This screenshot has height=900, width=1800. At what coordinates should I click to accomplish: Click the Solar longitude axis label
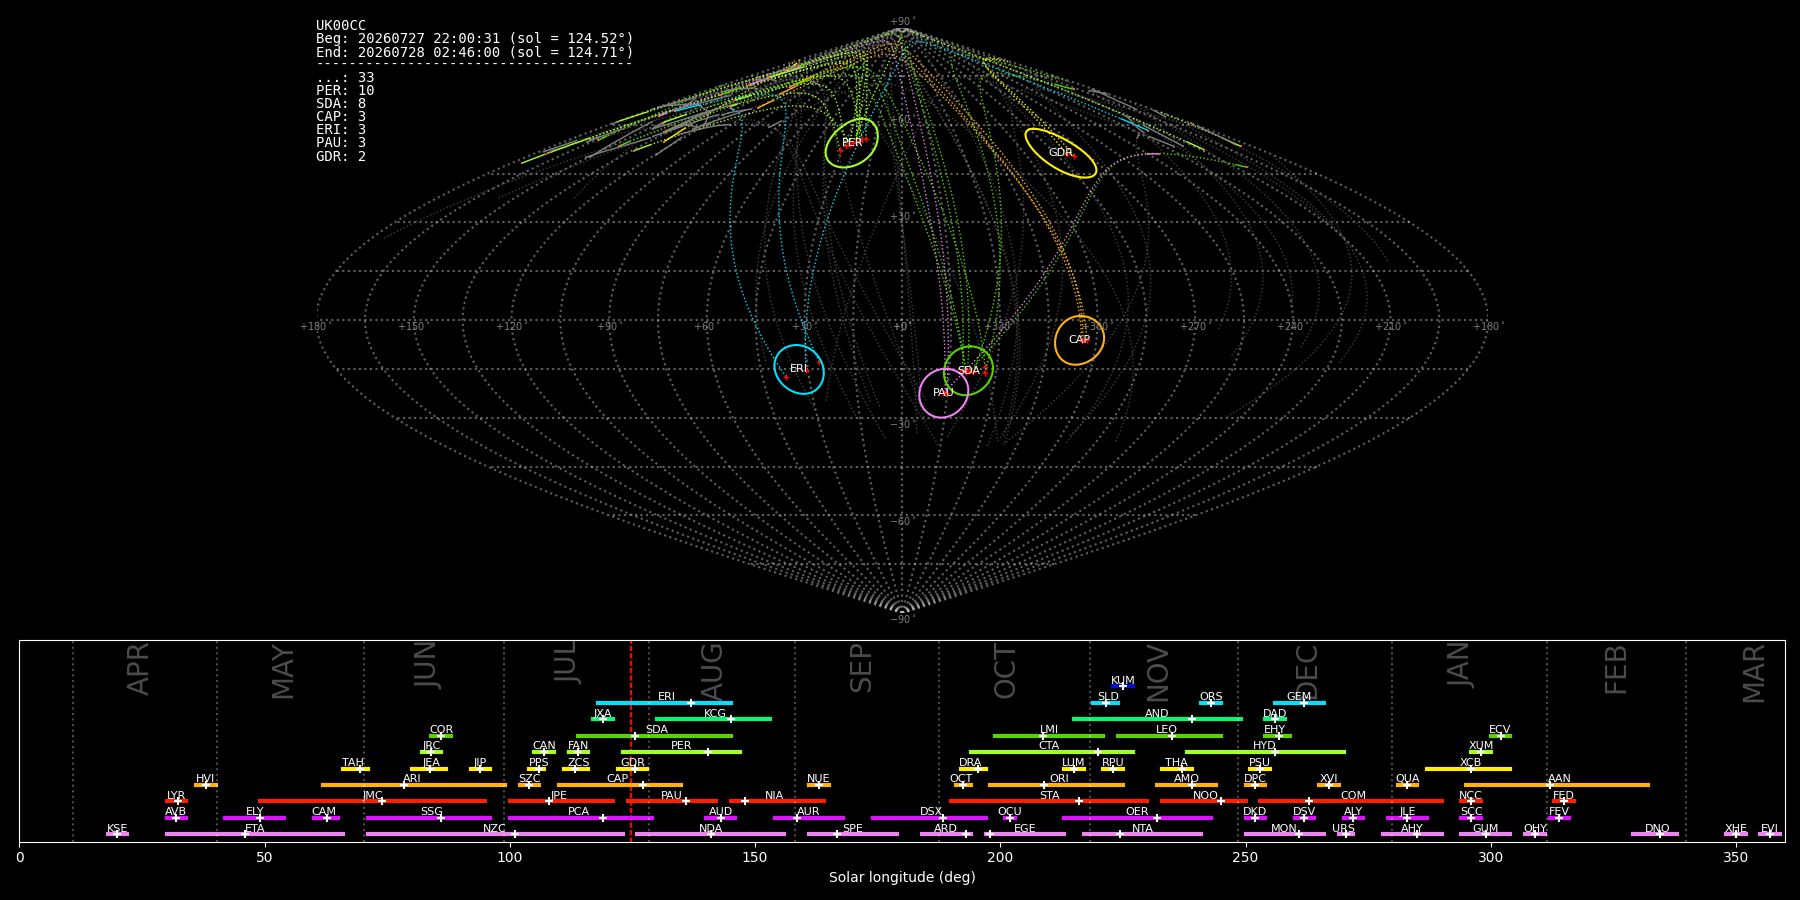[x=902, y=877]
